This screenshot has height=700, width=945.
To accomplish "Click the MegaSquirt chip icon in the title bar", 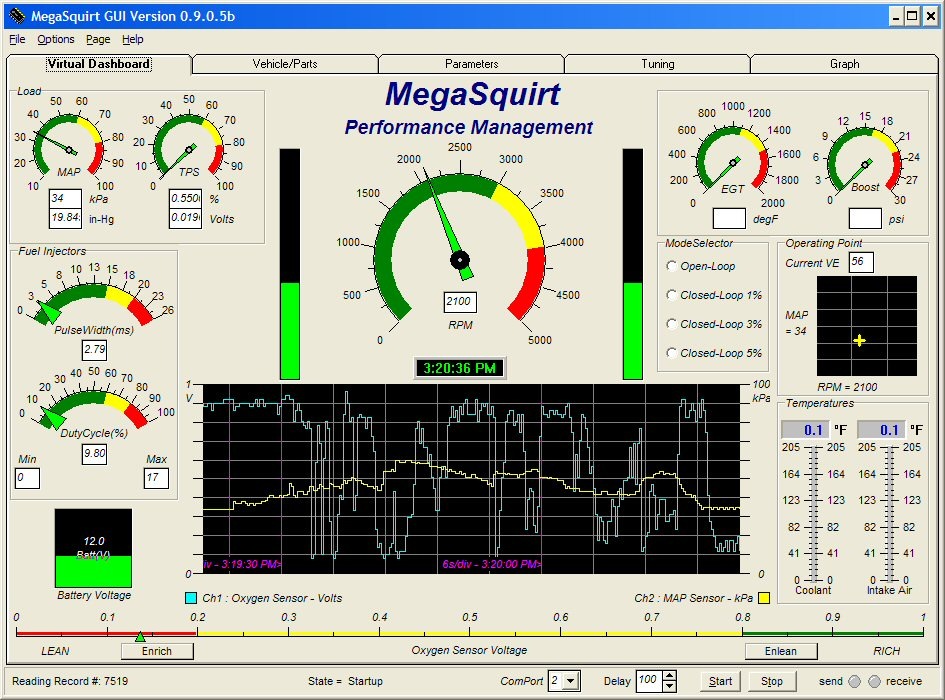I will (17, 16).
